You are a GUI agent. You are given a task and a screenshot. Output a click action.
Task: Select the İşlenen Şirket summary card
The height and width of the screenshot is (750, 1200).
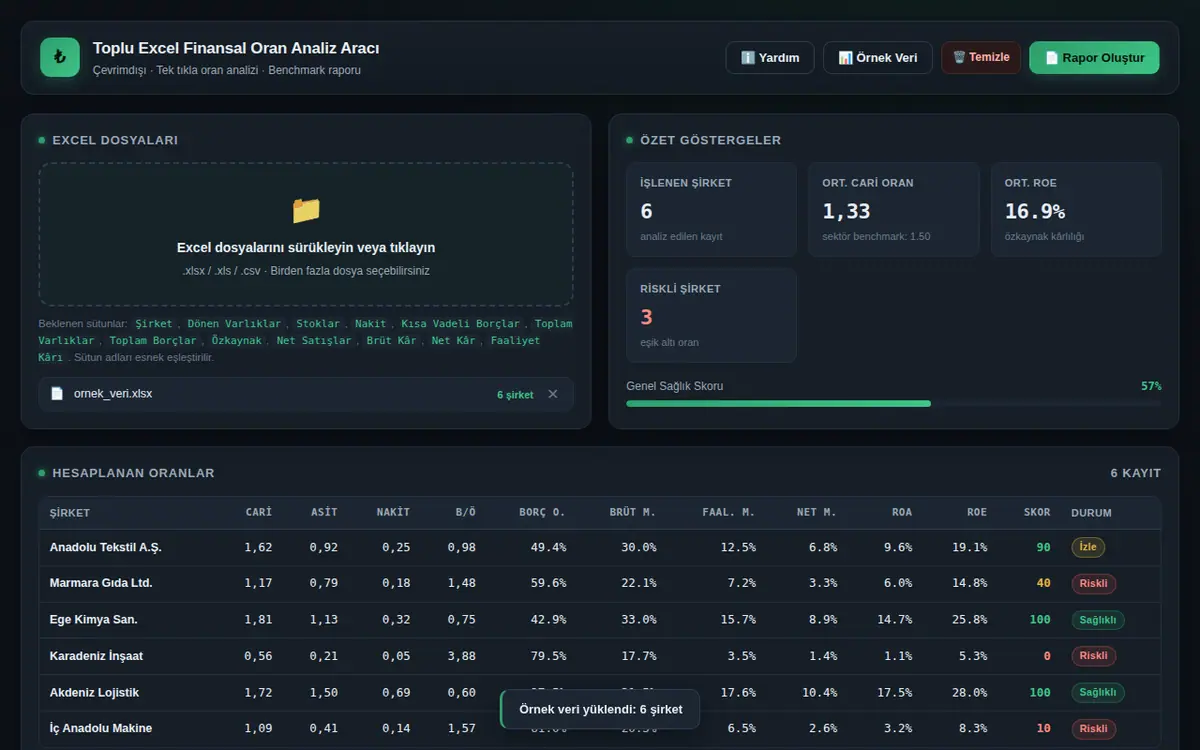(x=711, y=210)
